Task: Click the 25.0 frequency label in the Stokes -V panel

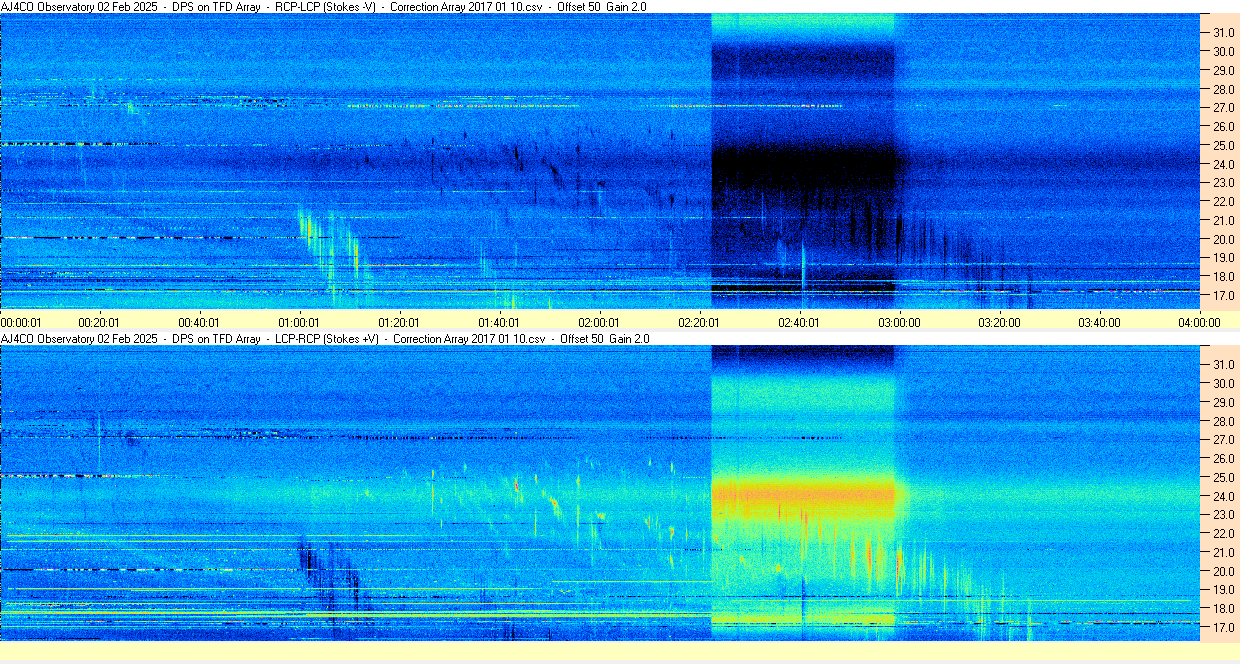Action: (1223, 146)
